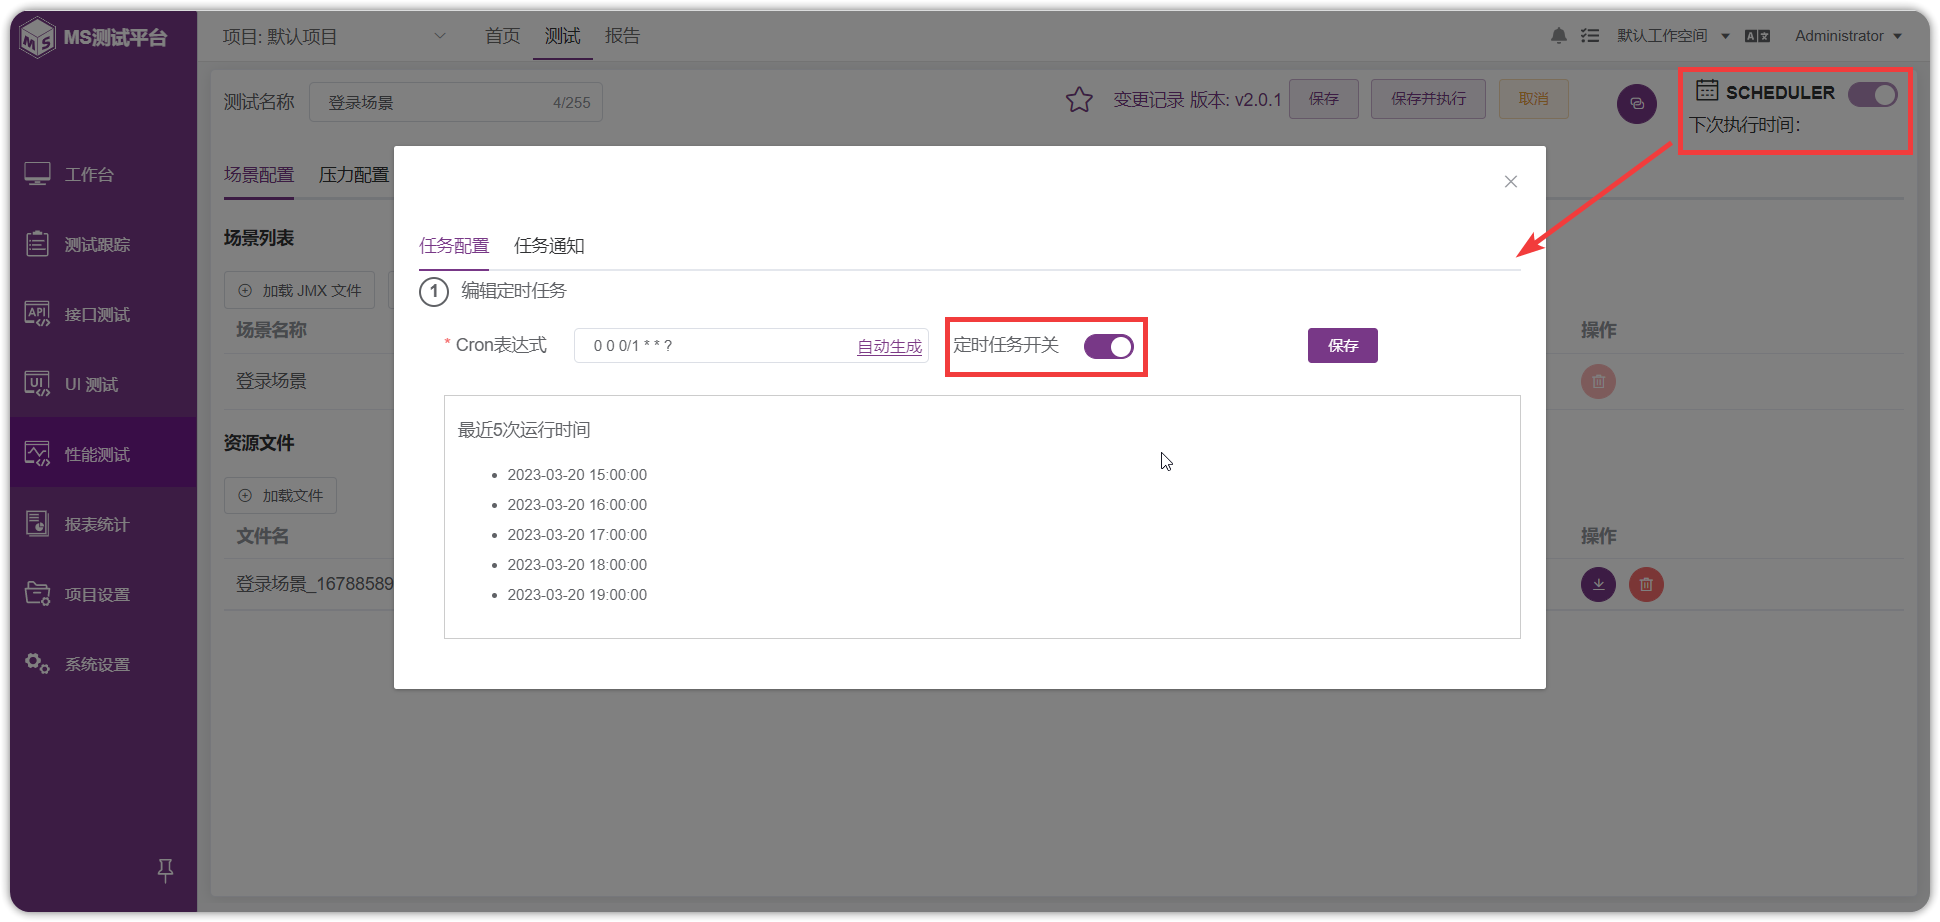Image resolution: width=1940 pixels, height=922 pixels.
Task: Switch to the 压力配置 tab
Action: pyautogui.click(x=354, y=175)
